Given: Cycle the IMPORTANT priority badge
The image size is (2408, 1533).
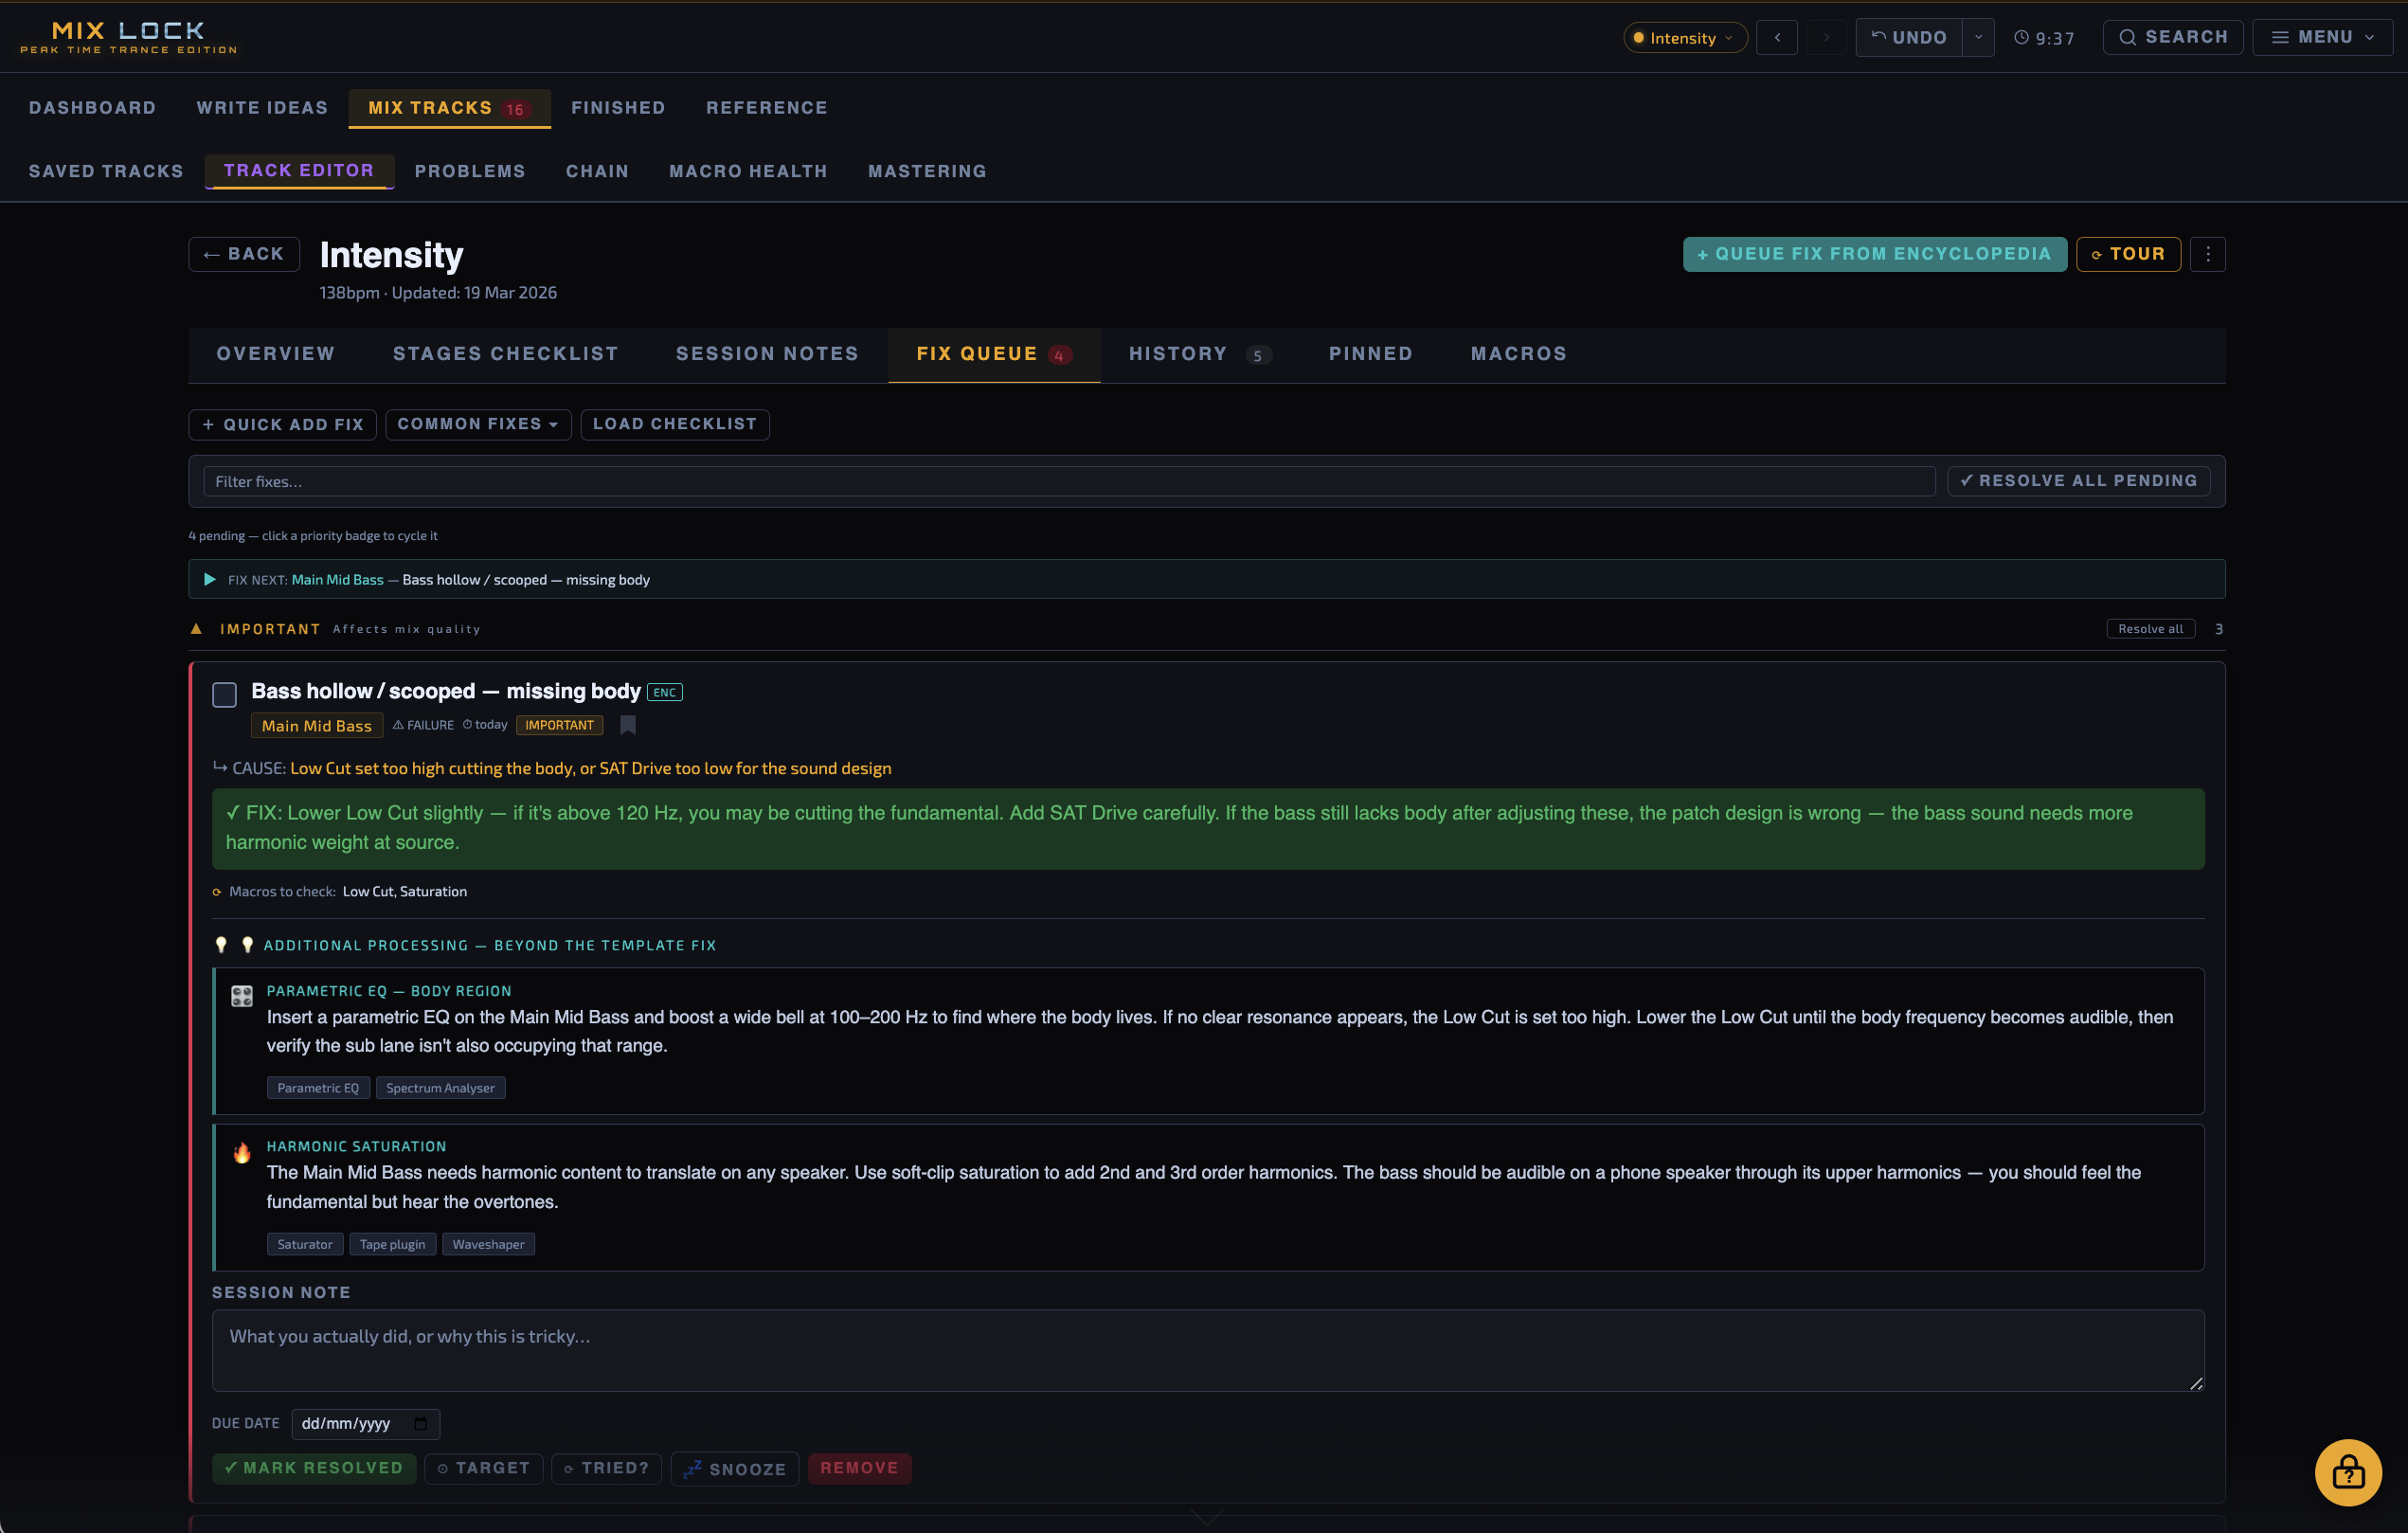Looking at the screenshot, I should (559, 725).
